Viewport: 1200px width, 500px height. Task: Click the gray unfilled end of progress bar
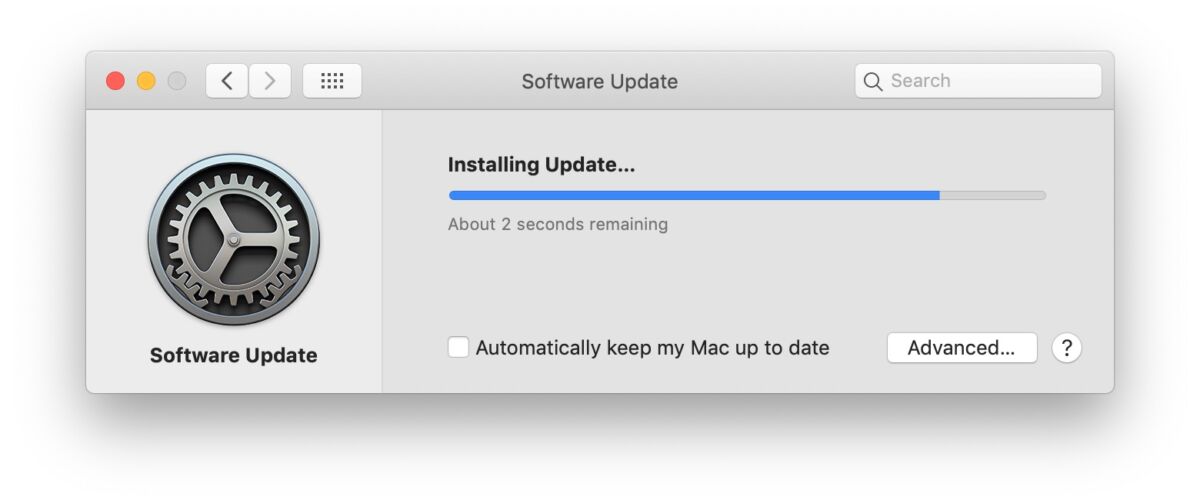(x=993, y=195)
